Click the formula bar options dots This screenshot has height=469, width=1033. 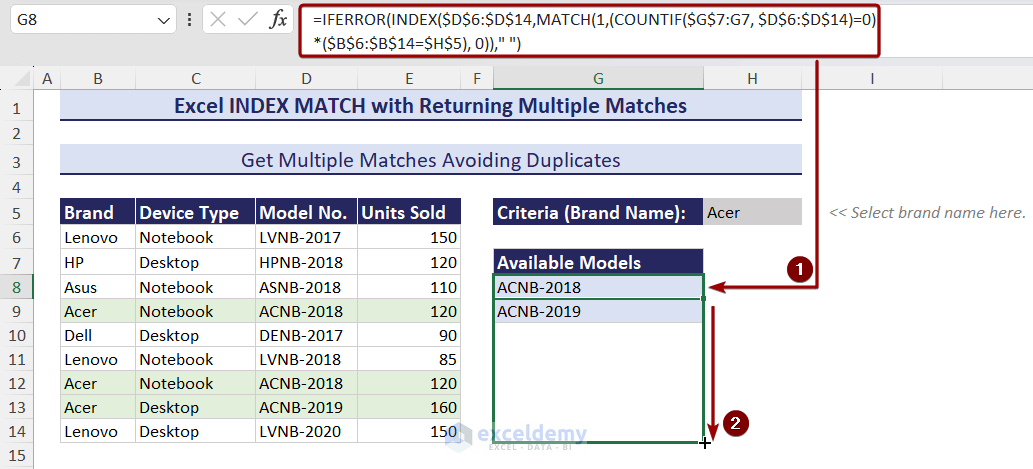[190, 20]
